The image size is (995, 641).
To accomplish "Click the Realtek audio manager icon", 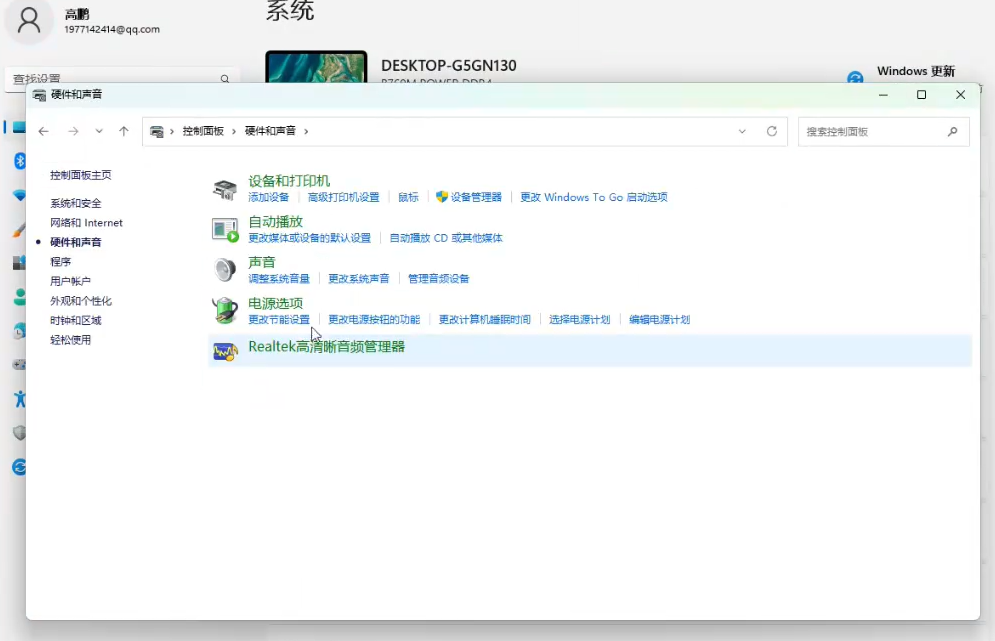I will (x=225, y=350).
